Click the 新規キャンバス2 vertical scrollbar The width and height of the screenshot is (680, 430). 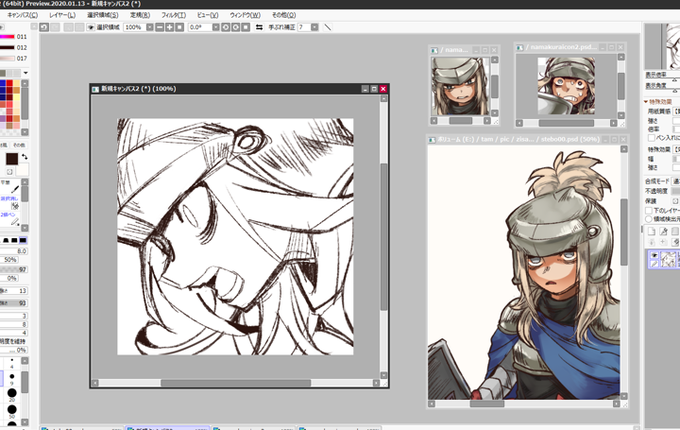coord(384,237)
